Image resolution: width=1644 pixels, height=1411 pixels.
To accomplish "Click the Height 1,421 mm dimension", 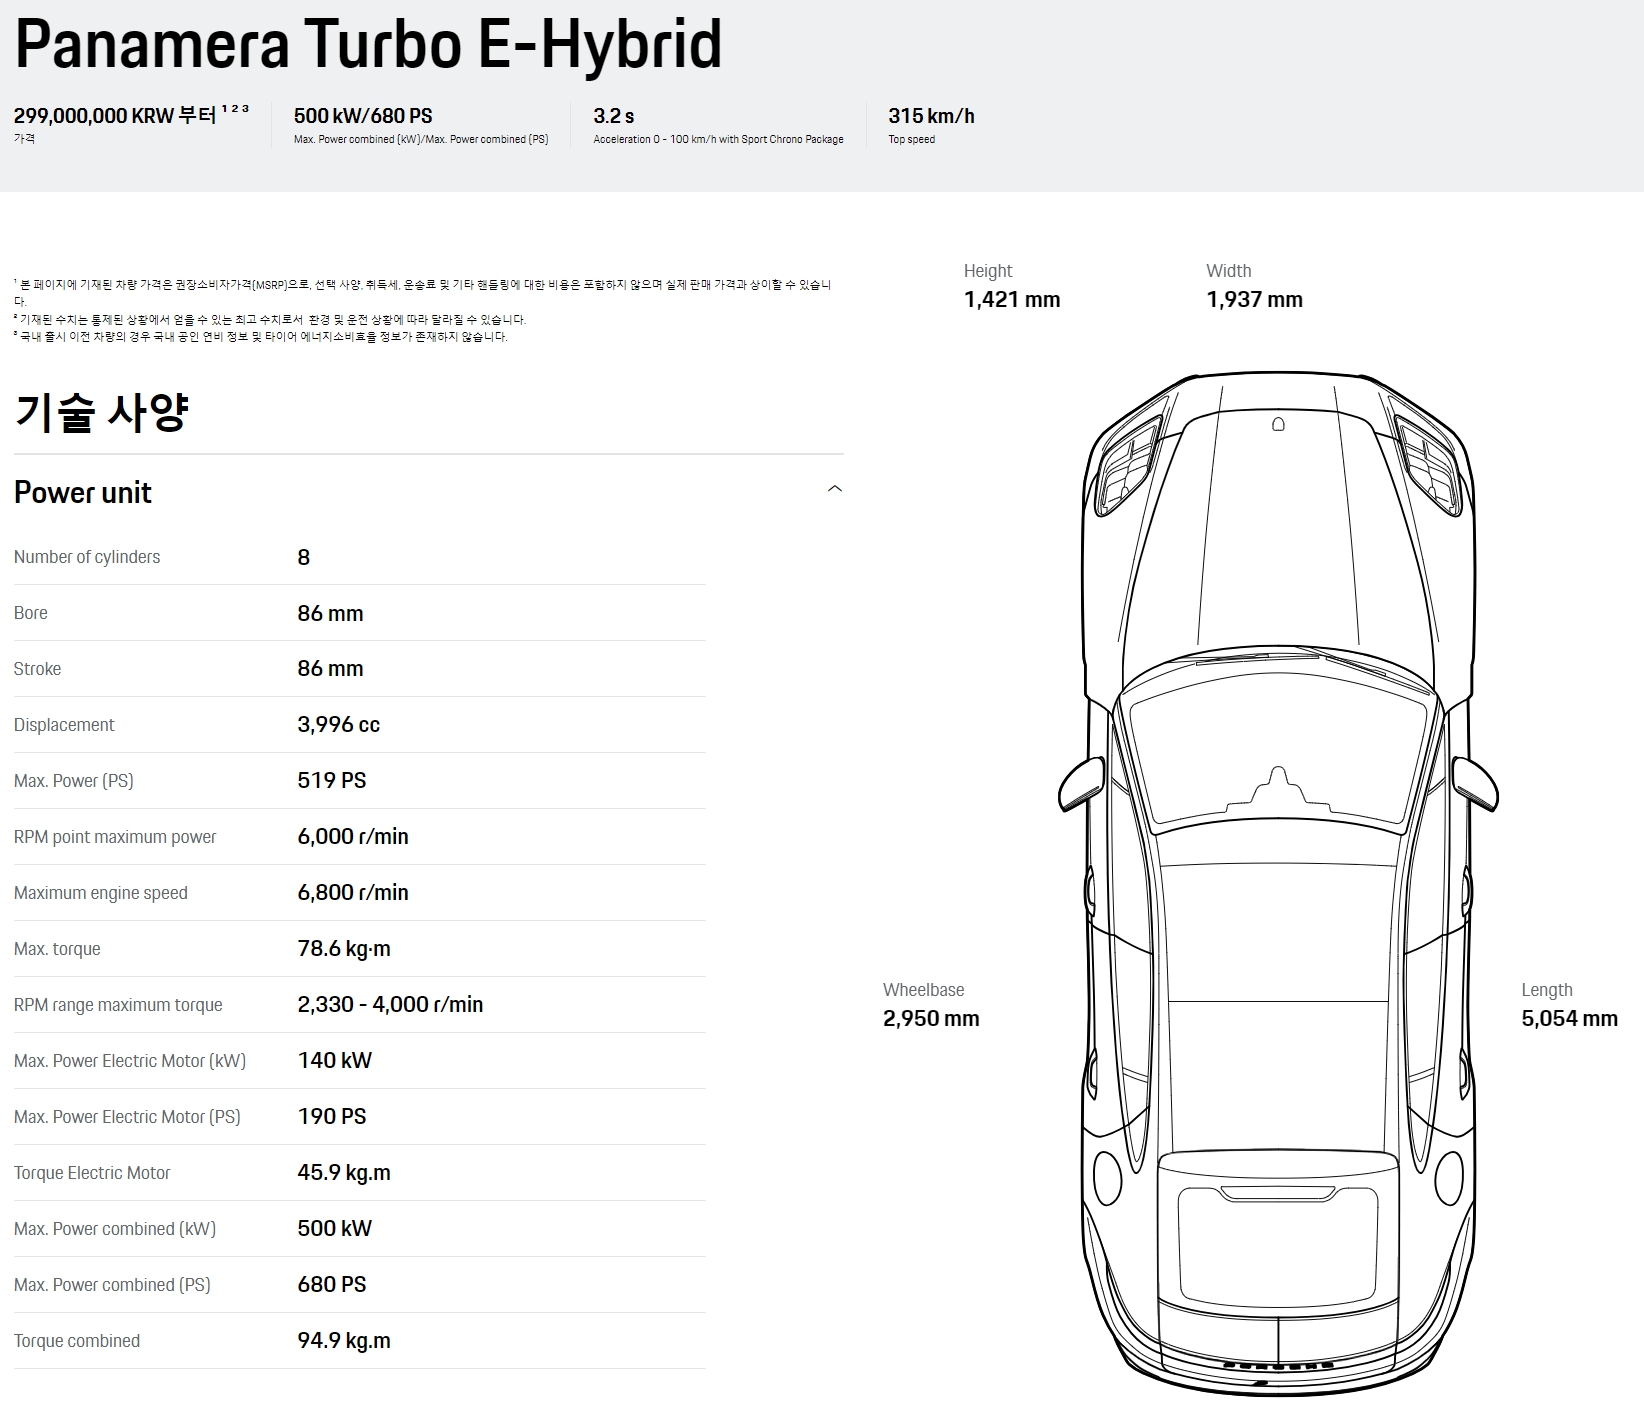I will point(1012,286).
